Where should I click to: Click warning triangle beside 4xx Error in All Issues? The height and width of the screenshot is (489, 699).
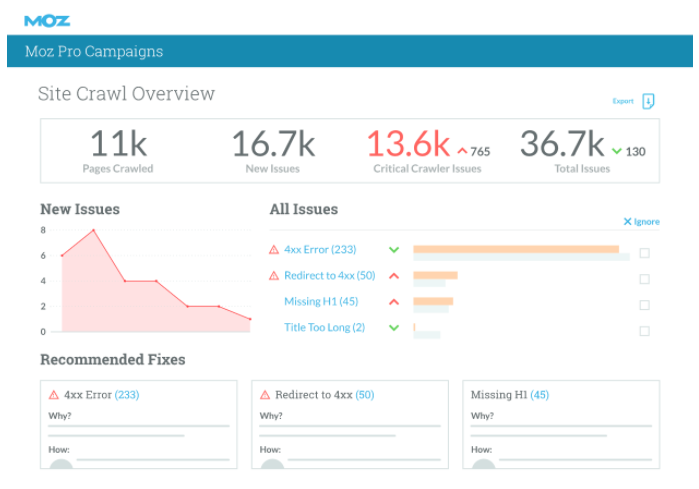click(274, 250)
